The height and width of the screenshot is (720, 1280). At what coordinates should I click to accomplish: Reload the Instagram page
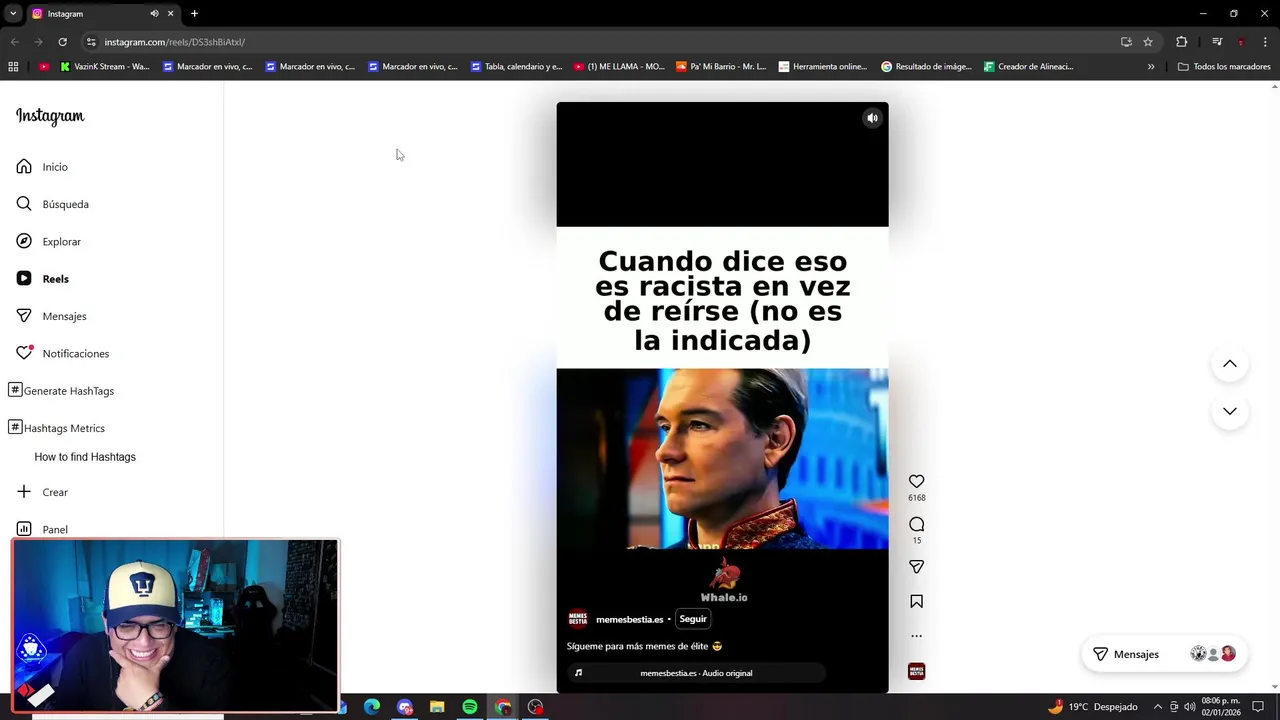62,42
